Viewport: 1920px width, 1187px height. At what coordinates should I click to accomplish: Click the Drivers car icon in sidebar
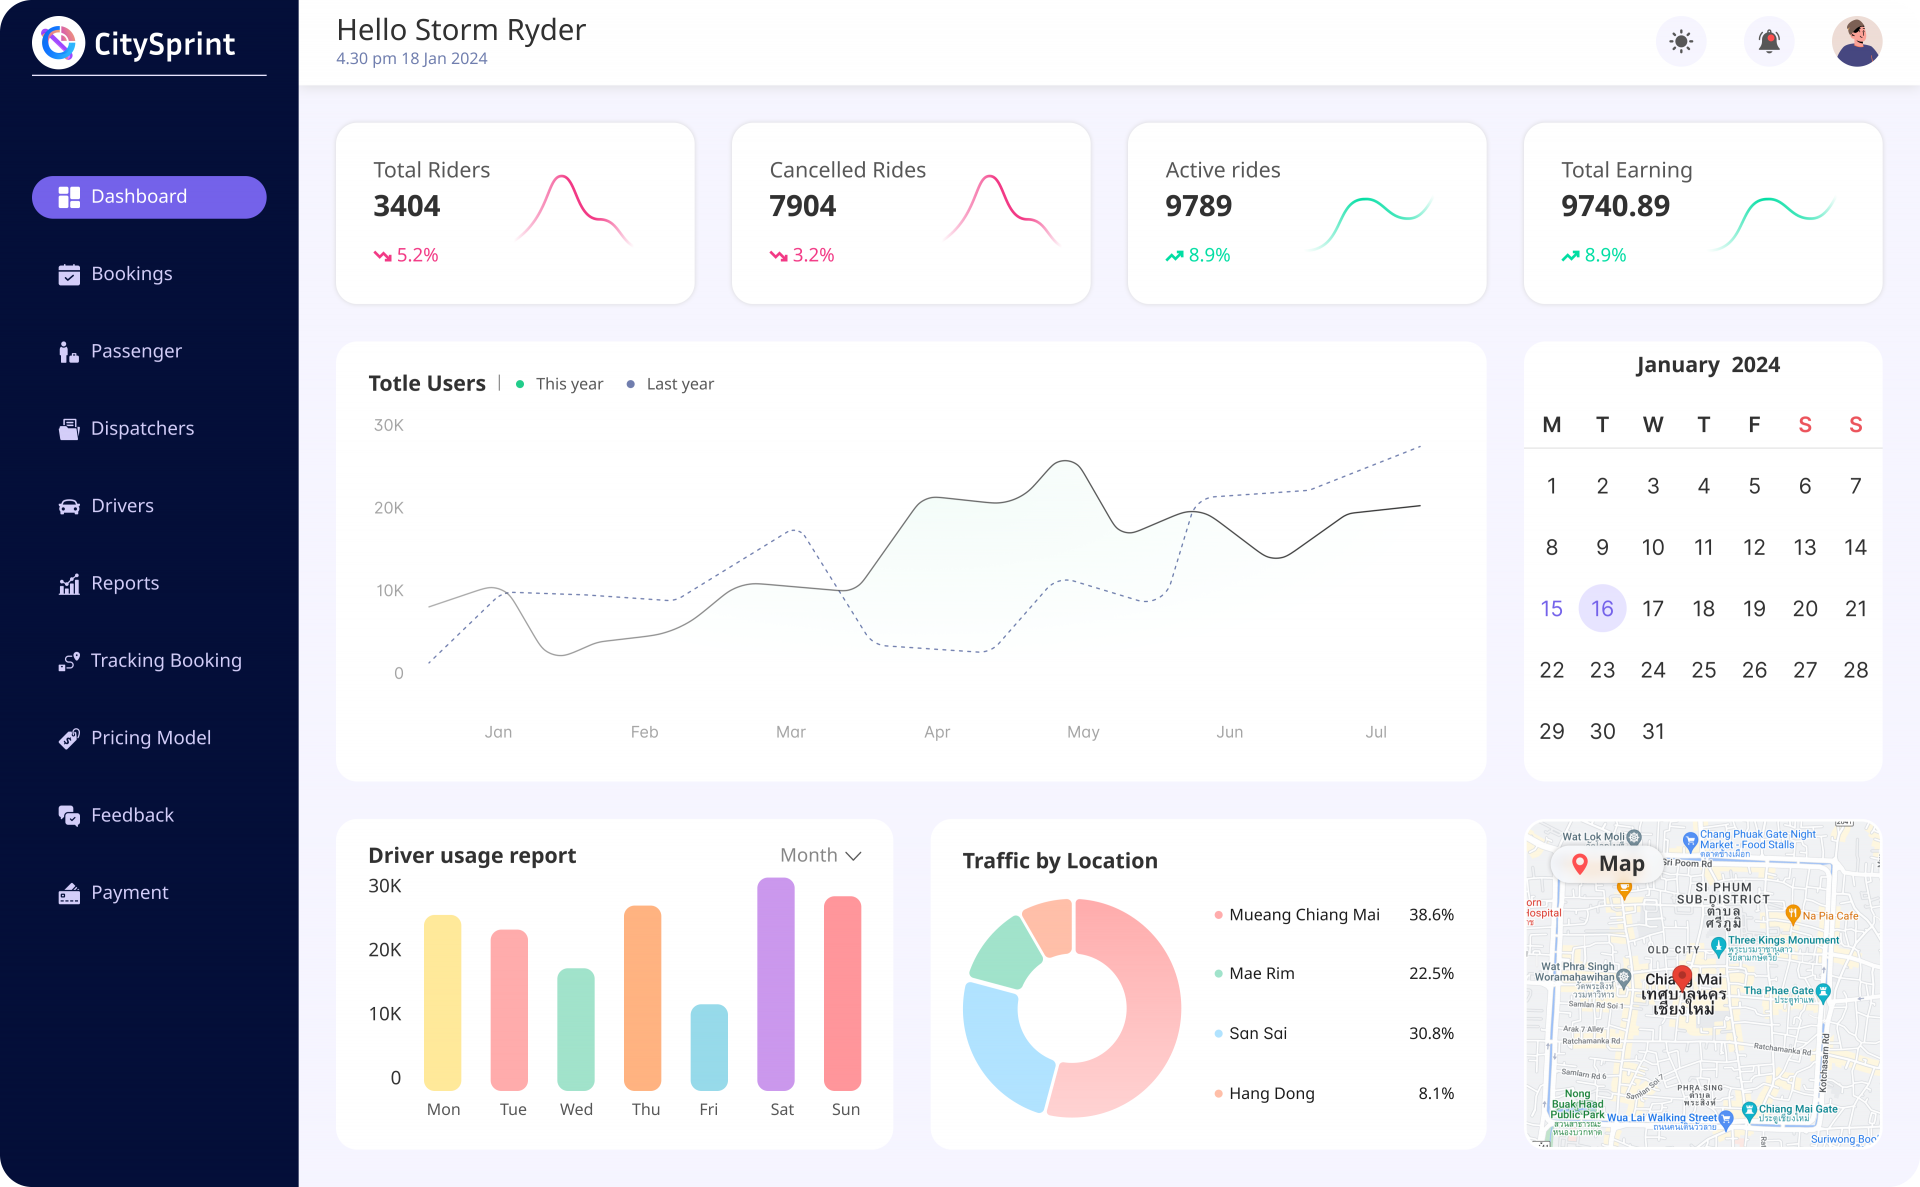tap(69, 506)
